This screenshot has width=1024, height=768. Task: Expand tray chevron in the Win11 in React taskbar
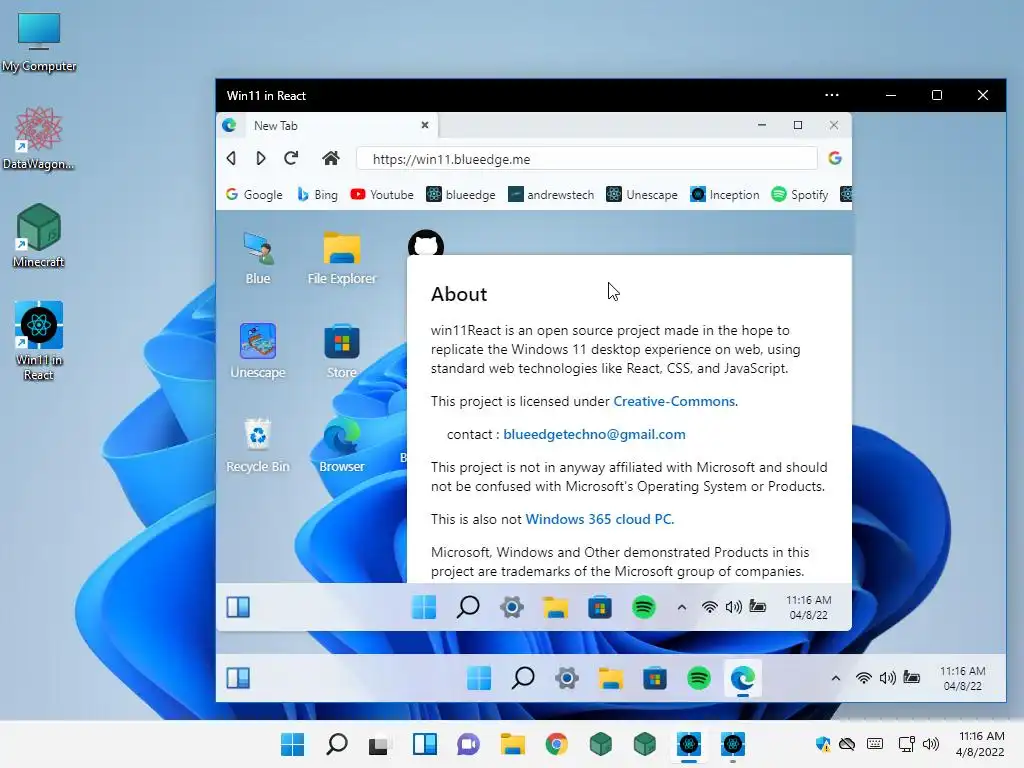coord(836,678)
